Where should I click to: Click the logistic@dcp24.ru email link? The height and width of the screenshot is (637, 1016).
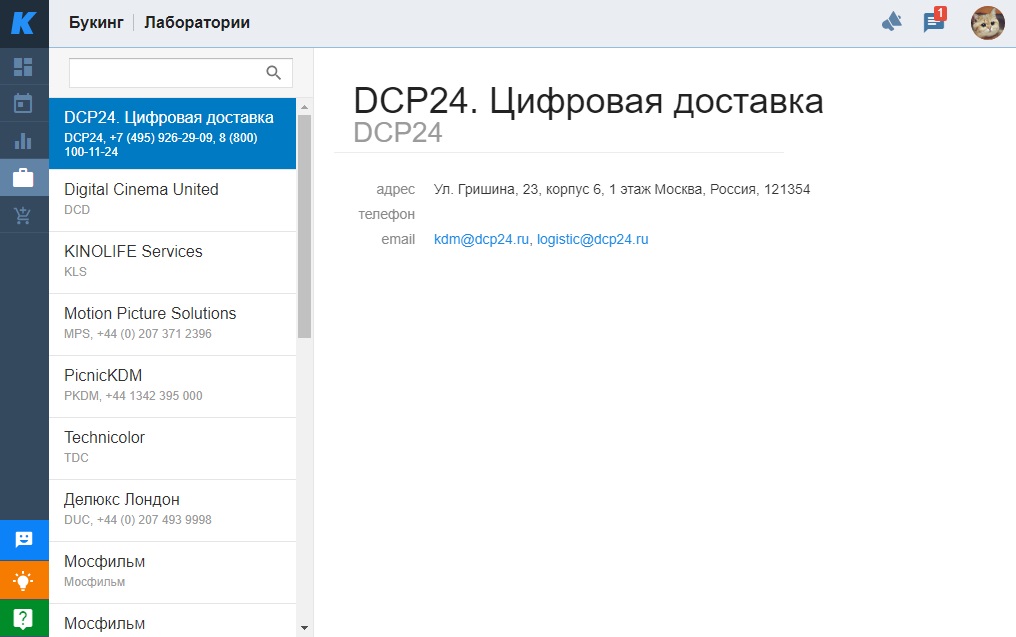tap(592, 239)
